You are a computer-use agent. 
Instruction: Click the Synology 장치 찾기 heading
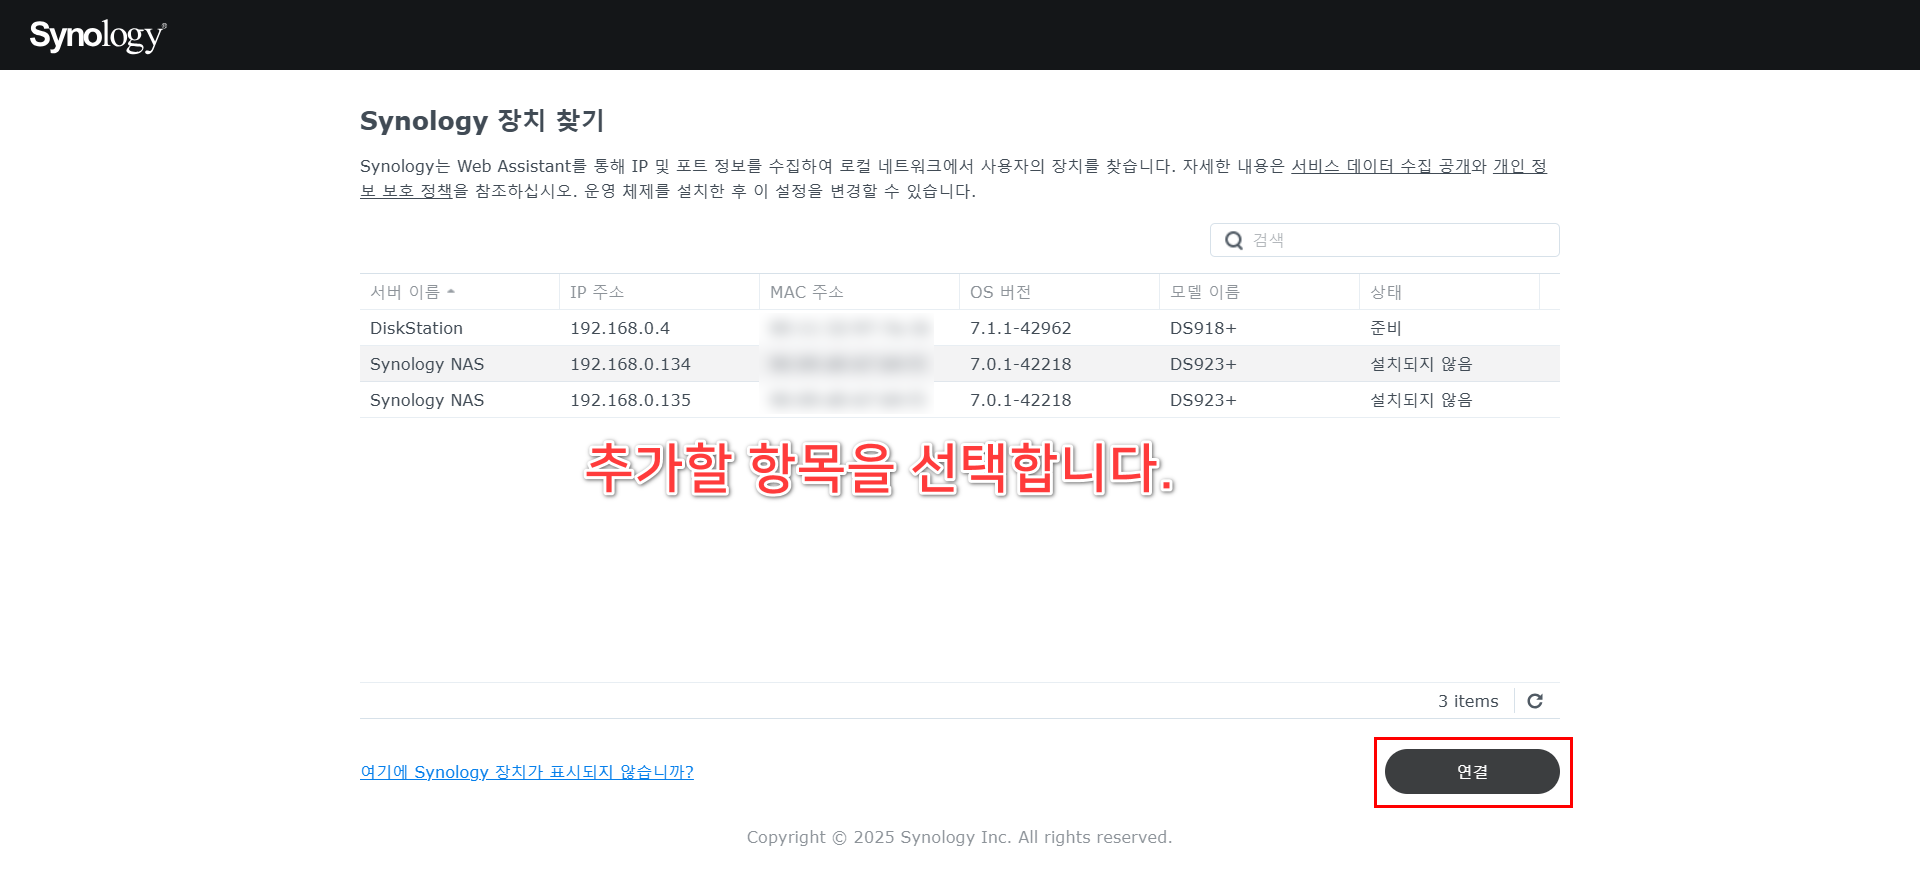tap(482, 121)
